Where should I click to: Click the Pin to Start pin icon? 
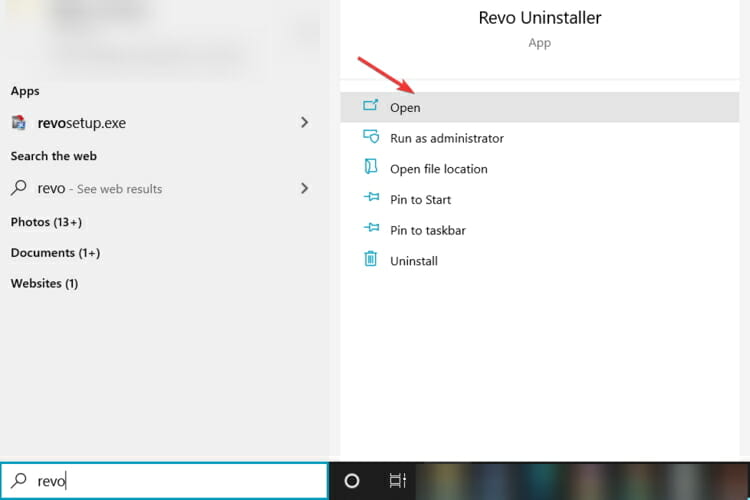click(371, 197)
